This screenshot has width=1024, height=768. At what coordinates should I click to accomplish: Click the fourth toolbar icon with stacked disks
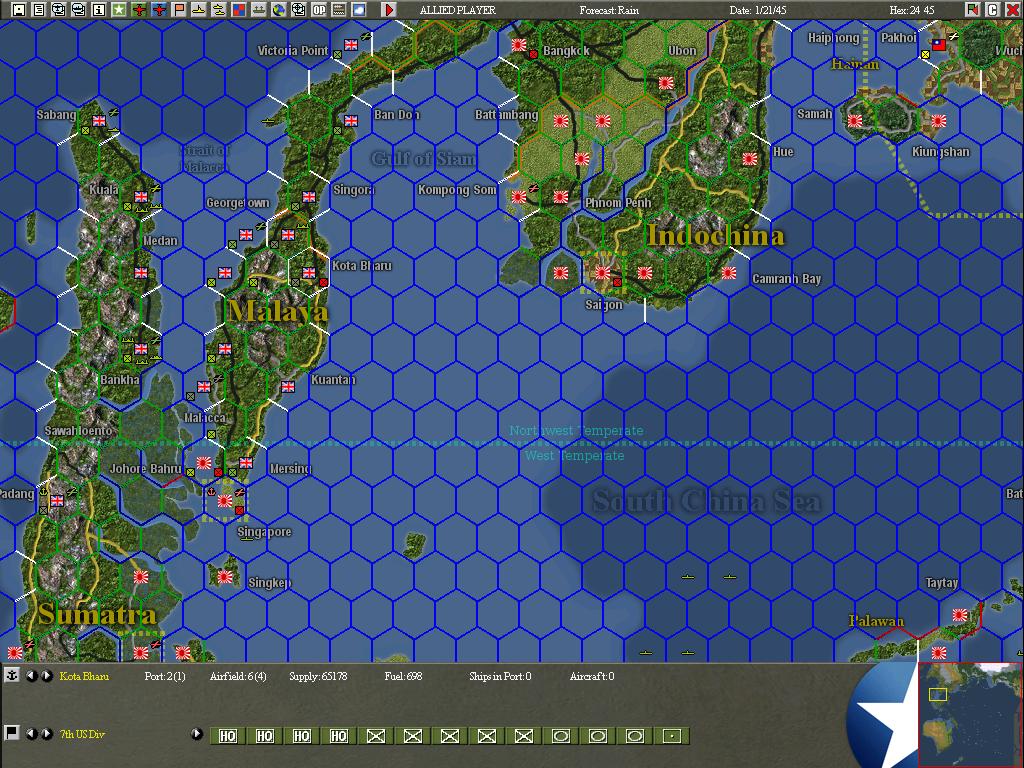click(78, 9)
